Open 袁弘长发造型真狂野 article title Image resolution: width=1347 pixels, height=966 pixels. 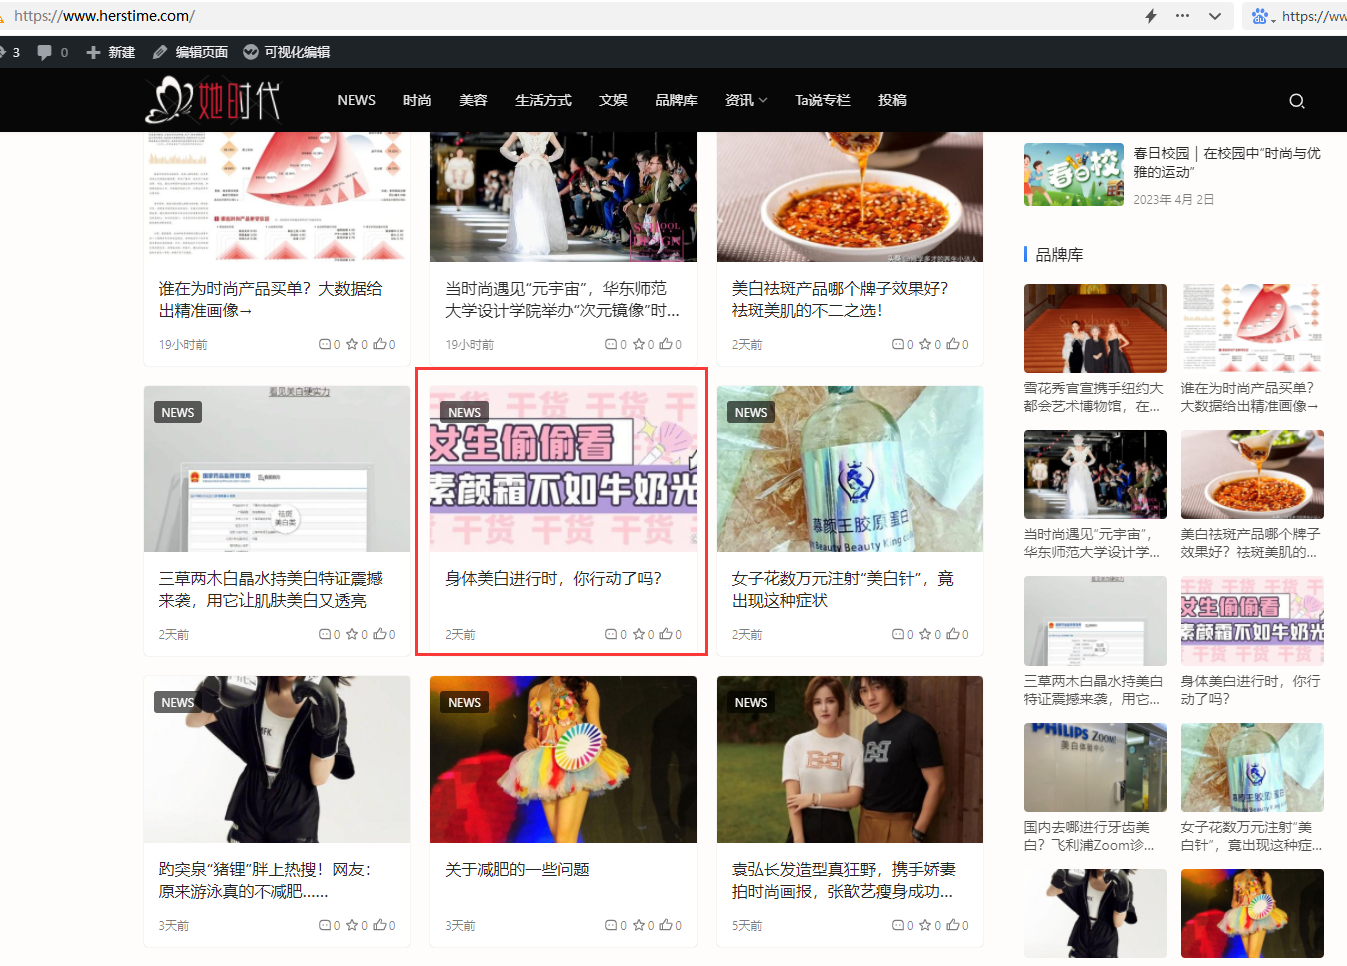tap(843, 880)
